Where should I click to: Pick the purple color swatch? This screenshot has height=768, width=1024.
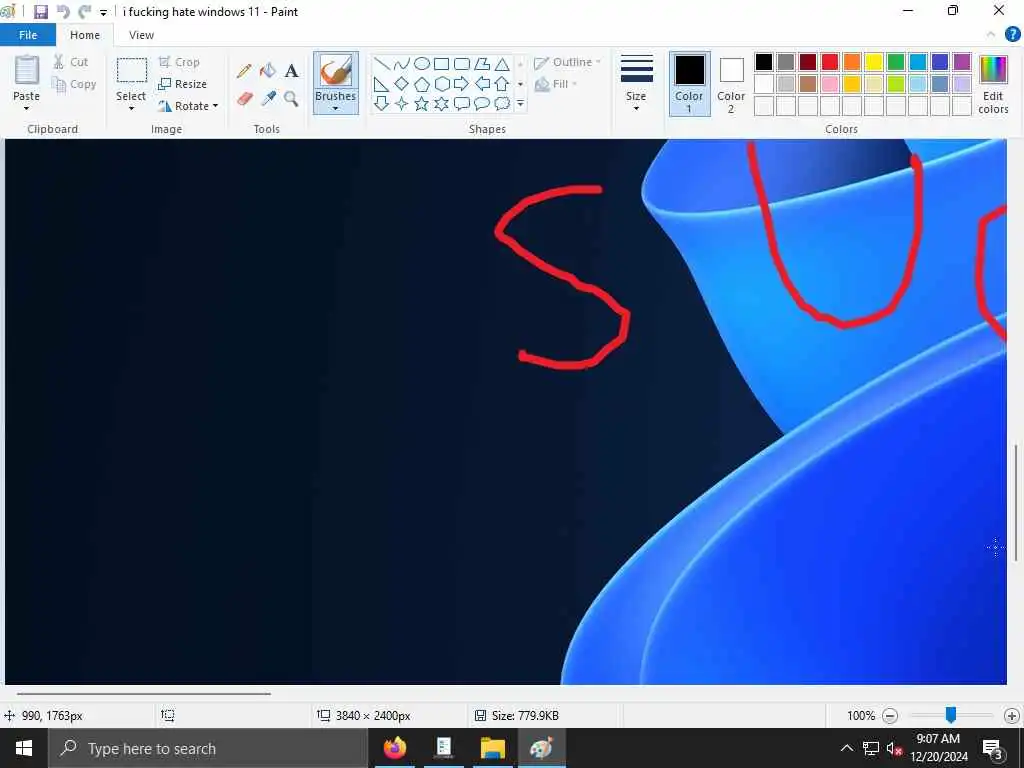[962, 62]
